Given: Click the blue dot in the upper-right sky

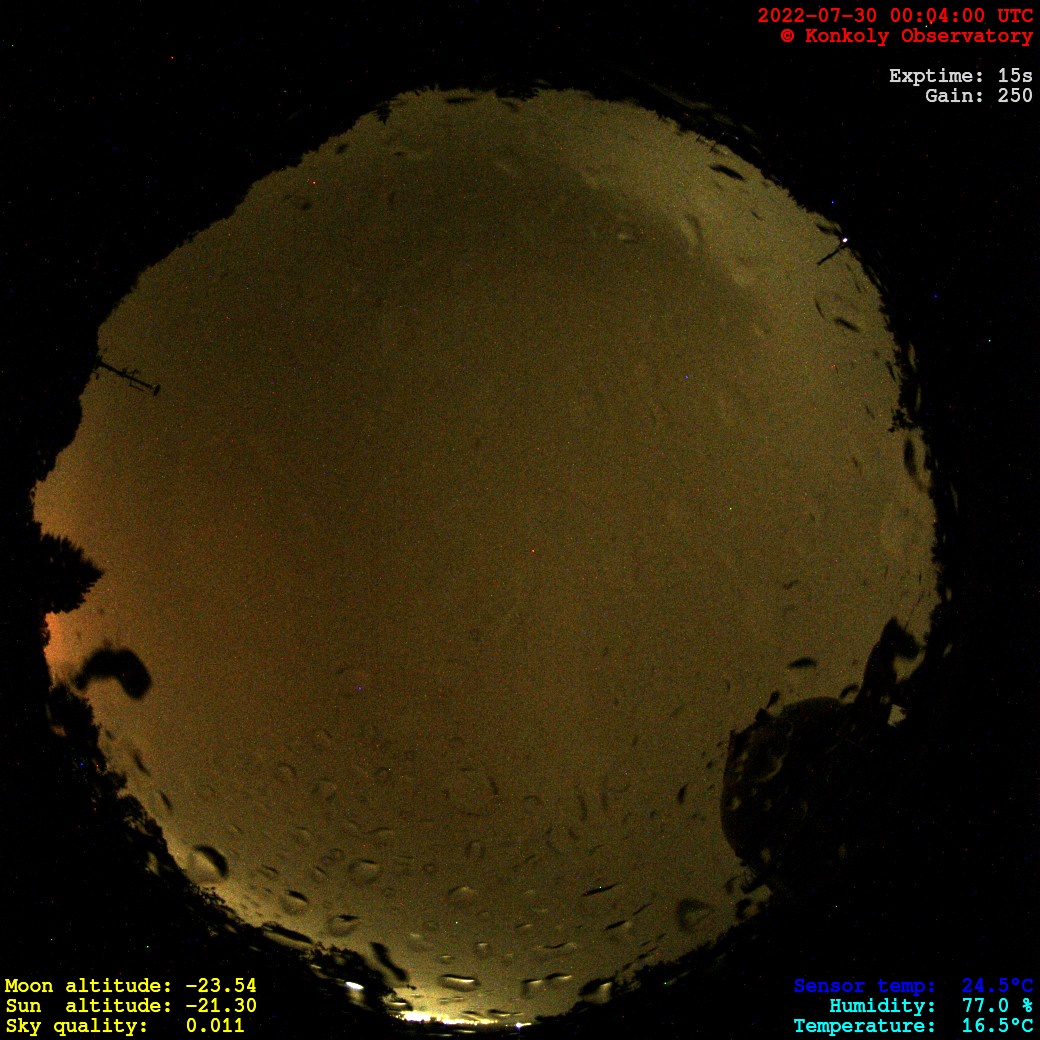Looking at the screenshot, I should (x=687, y=377).
